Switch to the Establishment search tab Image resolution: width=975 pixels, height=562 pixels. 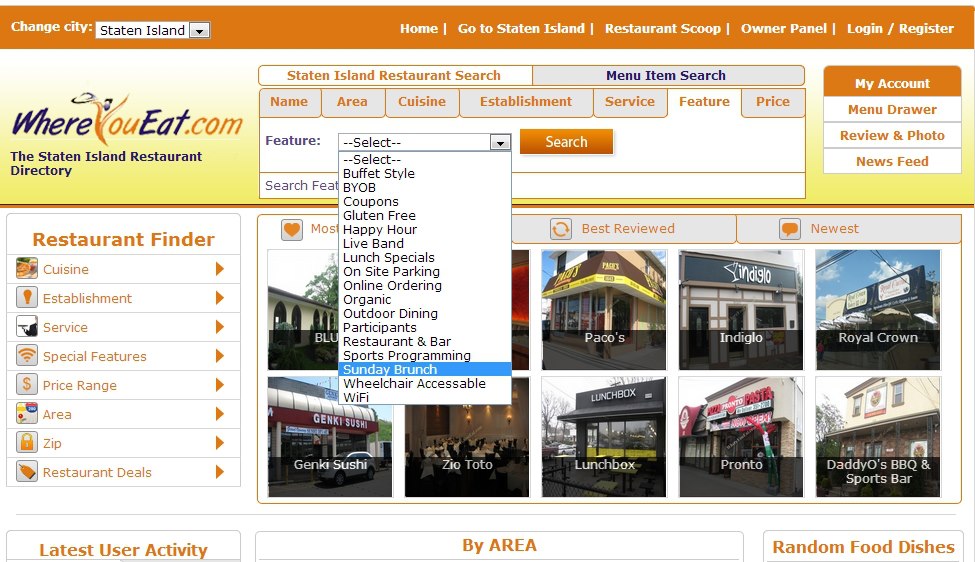click(525, 102)
